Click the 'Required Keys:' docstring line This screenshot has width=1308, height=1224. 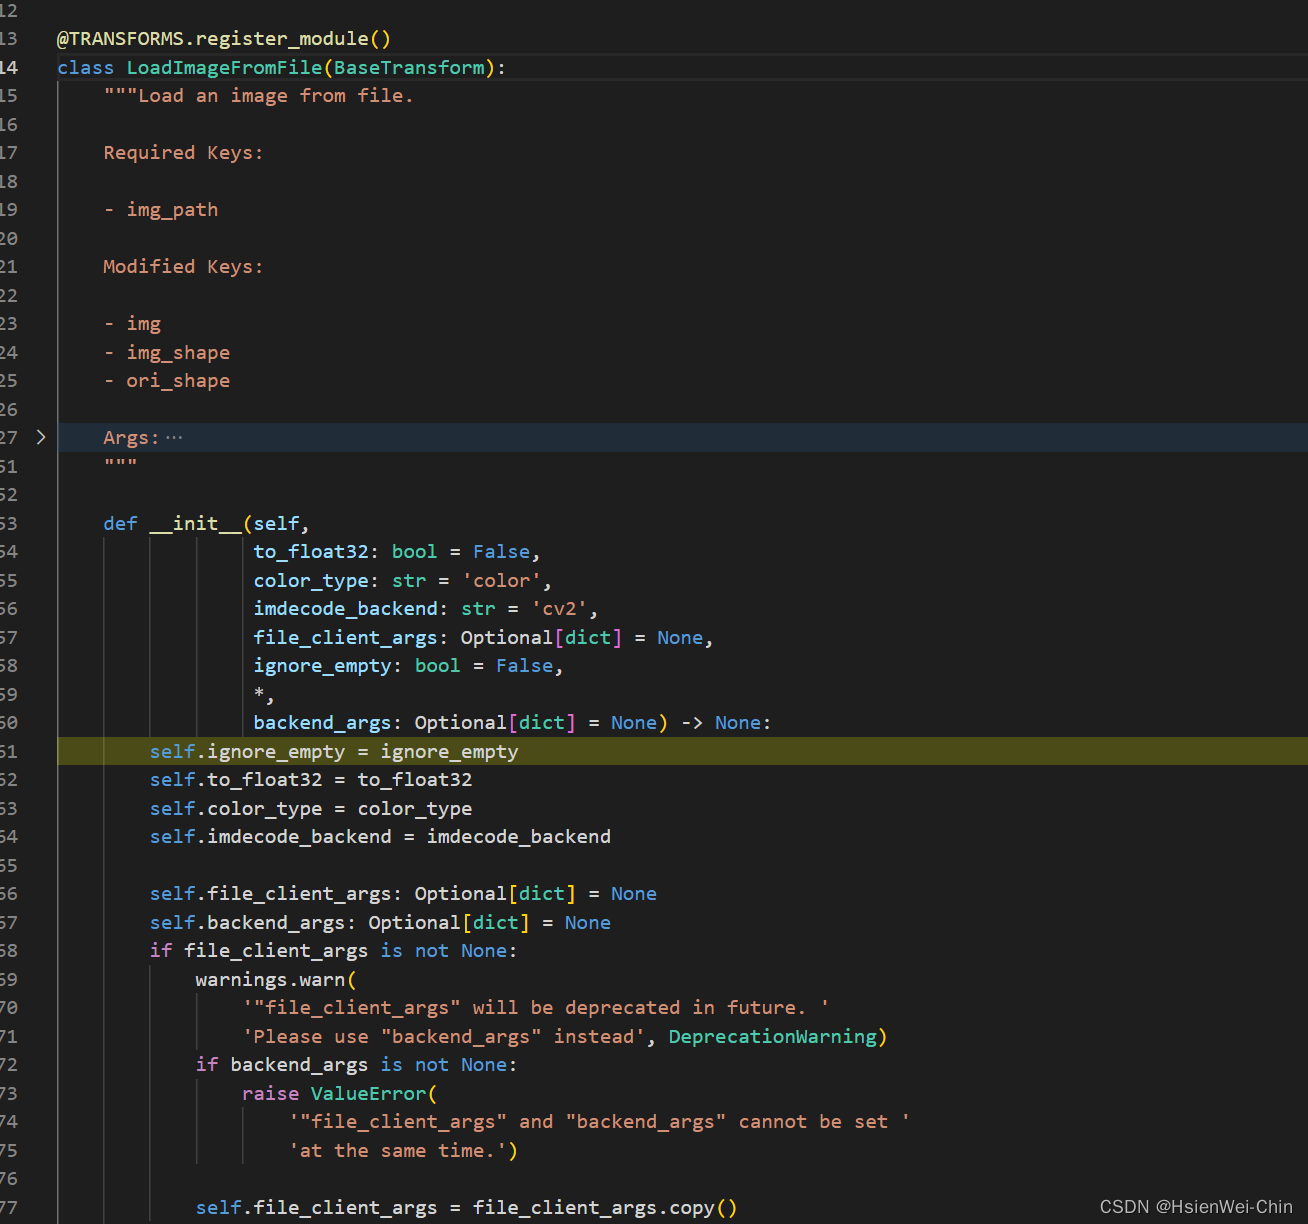183,153
